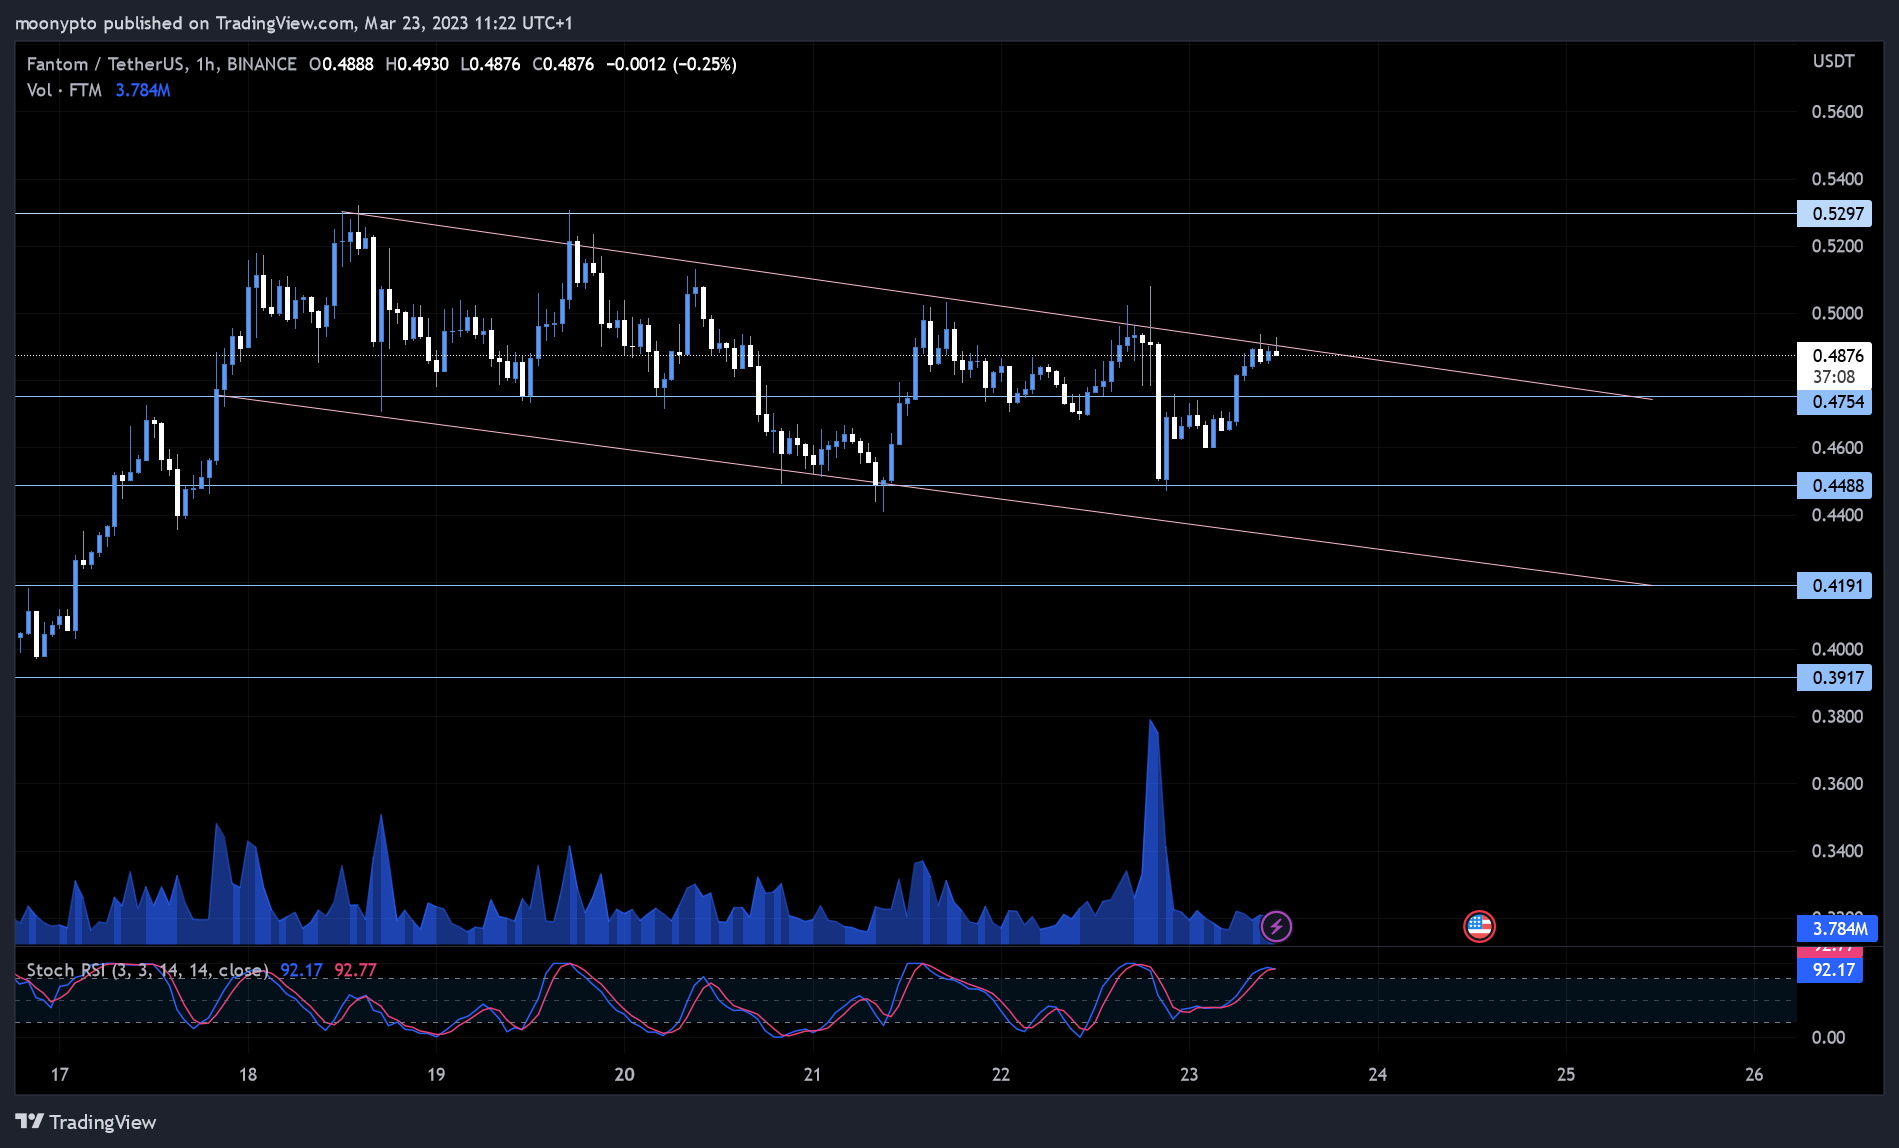Click the blue Stoch RSI value 92.17 in legend
Image resolution: width=1899 pixels, height=1148 pixels.
click(301, 970)
